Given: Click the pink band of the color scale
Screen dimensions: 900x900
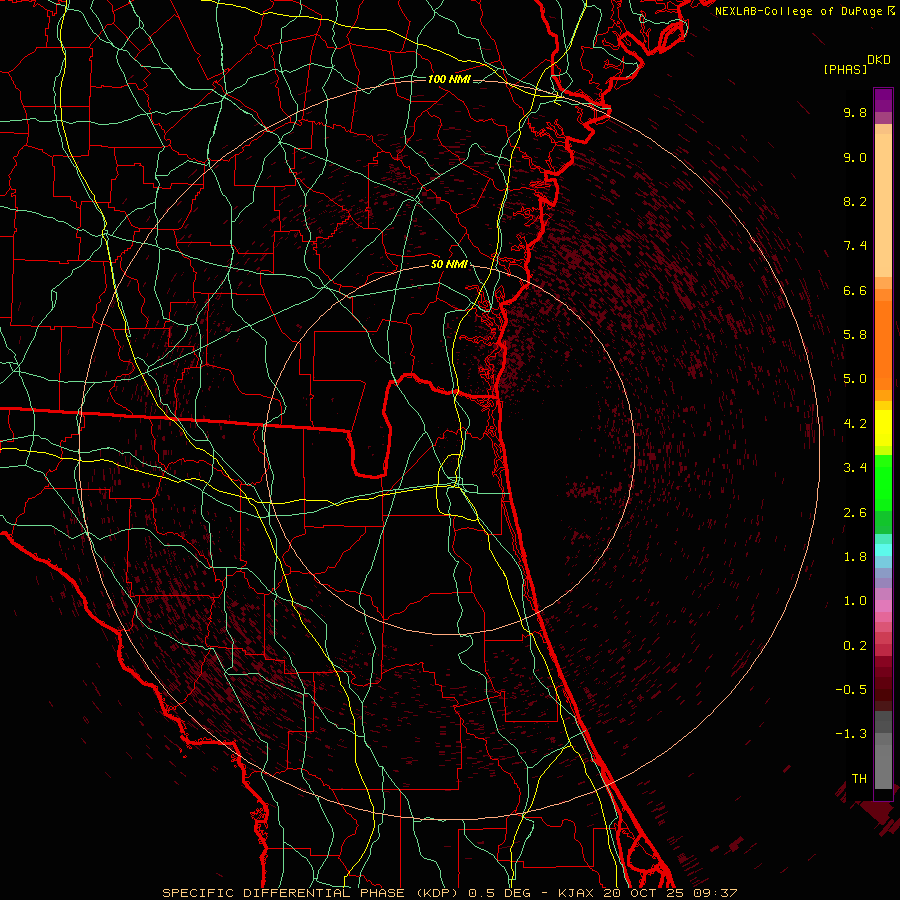Looking at the screenshot, I should tap(883, 605).
